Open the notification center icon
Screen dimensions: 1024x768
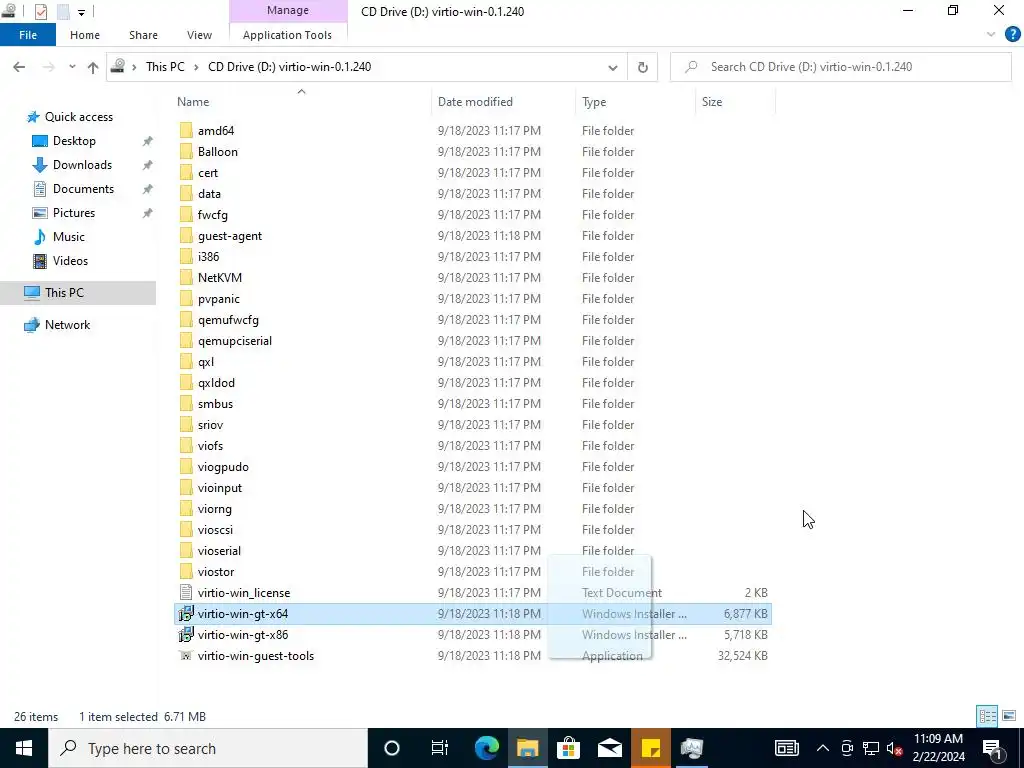(993, 748)
